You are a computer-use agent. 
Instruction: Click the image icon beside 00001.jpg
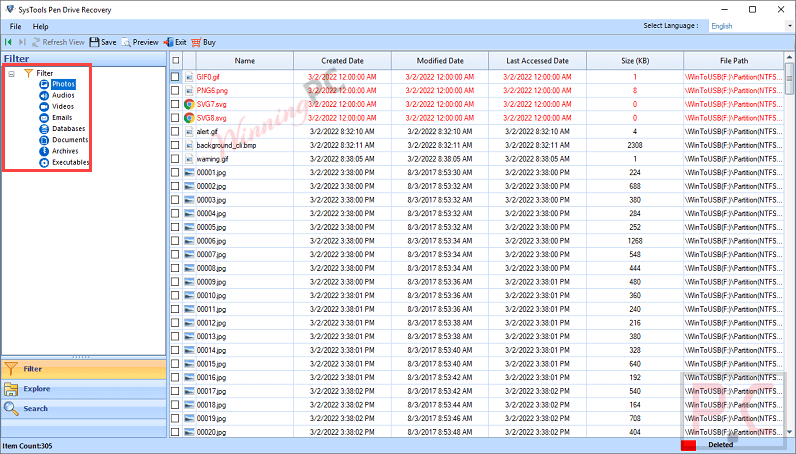click(189, 173)
